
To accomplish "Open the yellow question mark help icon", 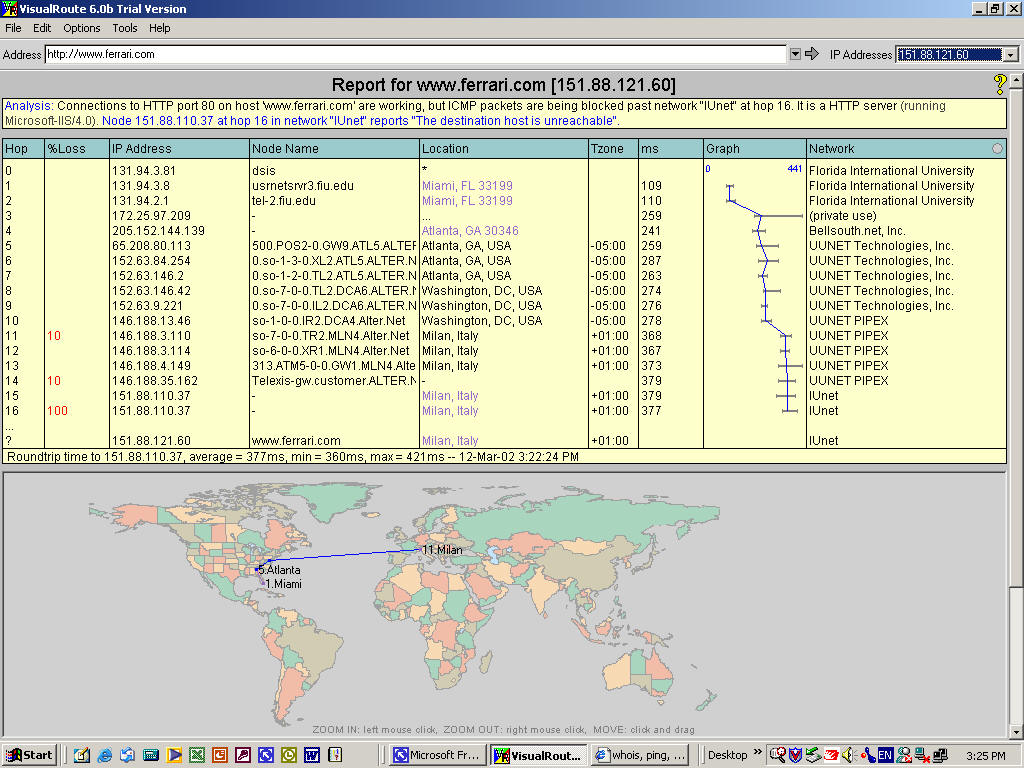I will click(x=999, y=84).
